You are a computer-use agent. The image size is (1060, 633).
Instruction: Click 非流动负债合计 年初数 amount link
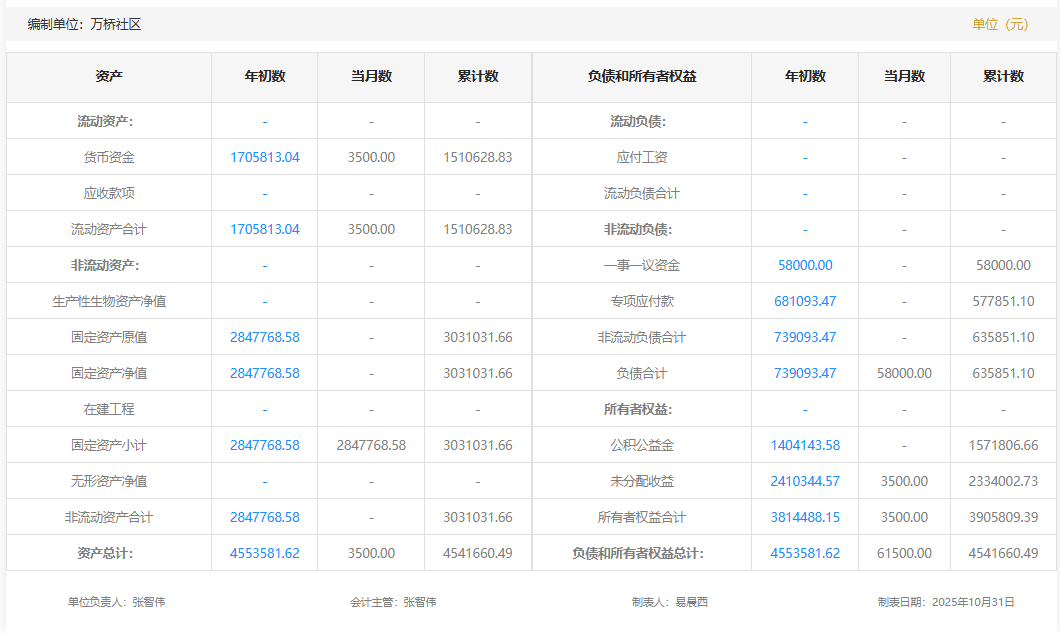(805, 337)
